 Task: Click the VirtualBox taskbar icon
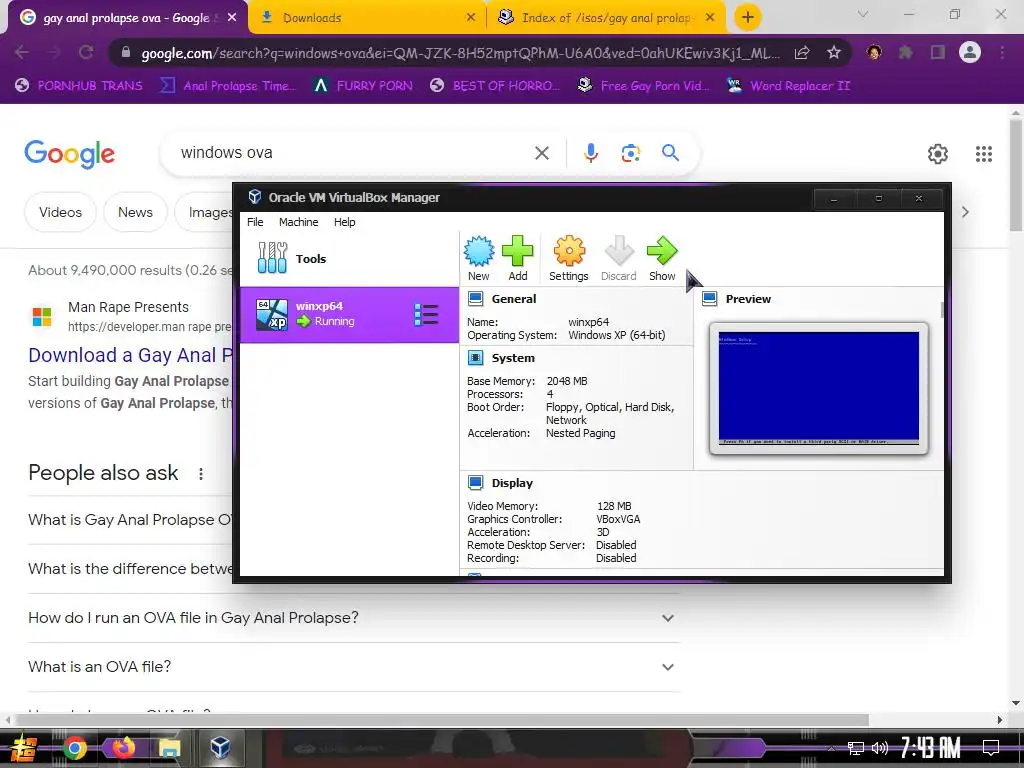click(219, 747)
